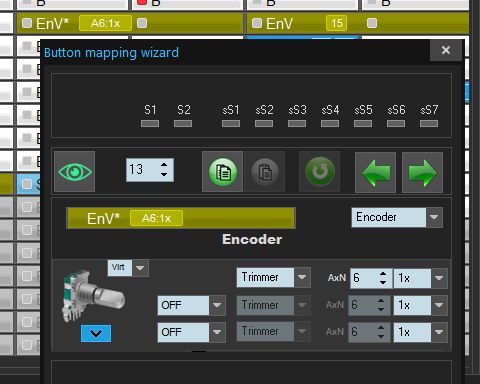The image size is (480, 384).
Task: Toggle the S1 shift indicator
Action: (150, 124)
